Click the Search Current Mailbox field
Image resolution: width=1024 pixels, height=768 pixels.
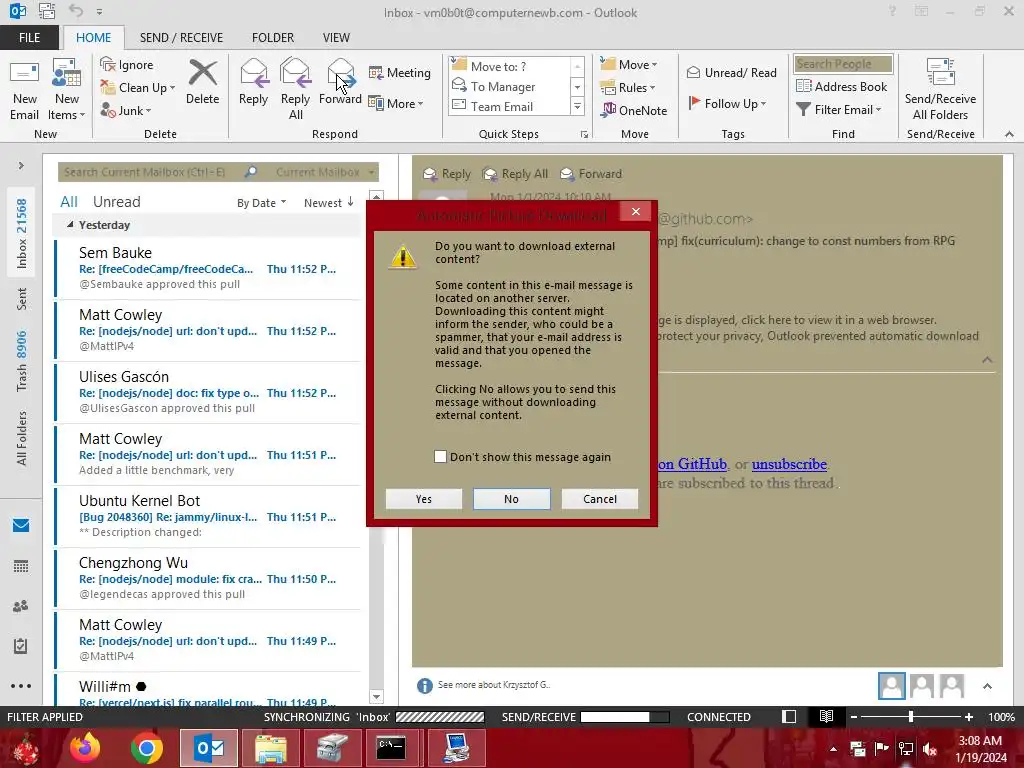pyautogui.click(x=149, y=172)
